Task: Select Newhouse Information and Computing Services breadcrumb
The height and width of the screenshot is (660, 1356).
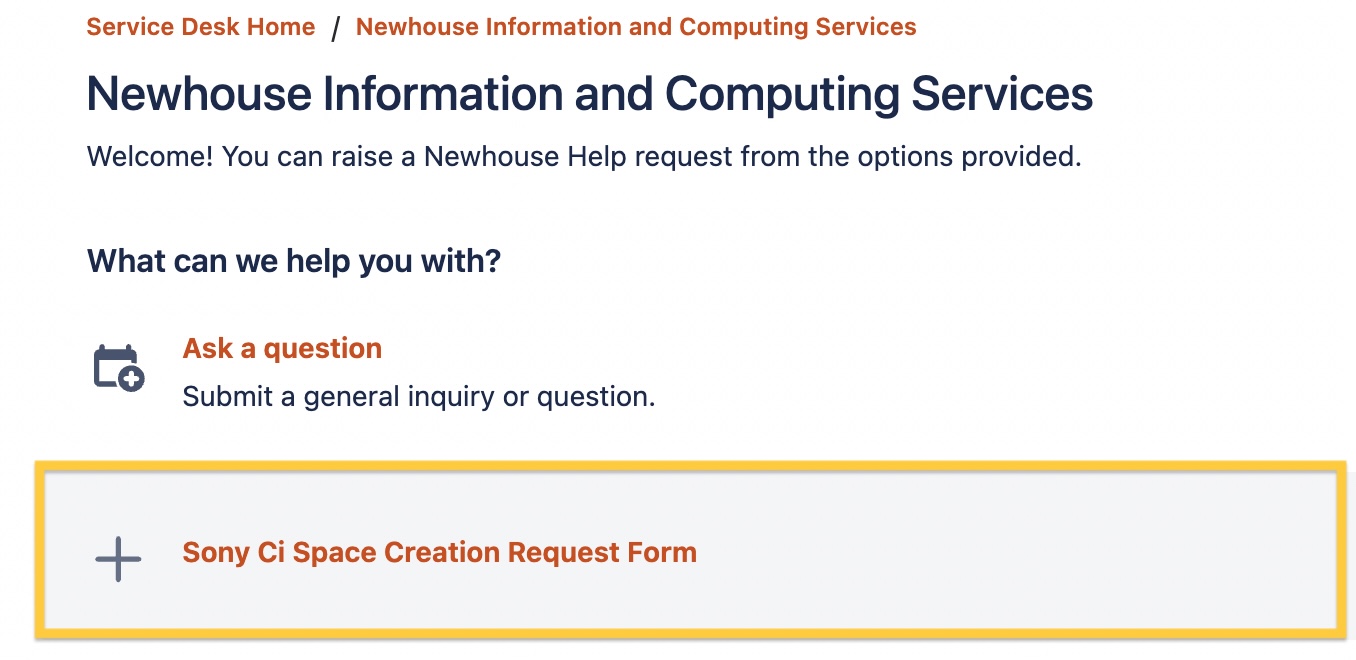Action: (636, 27)
